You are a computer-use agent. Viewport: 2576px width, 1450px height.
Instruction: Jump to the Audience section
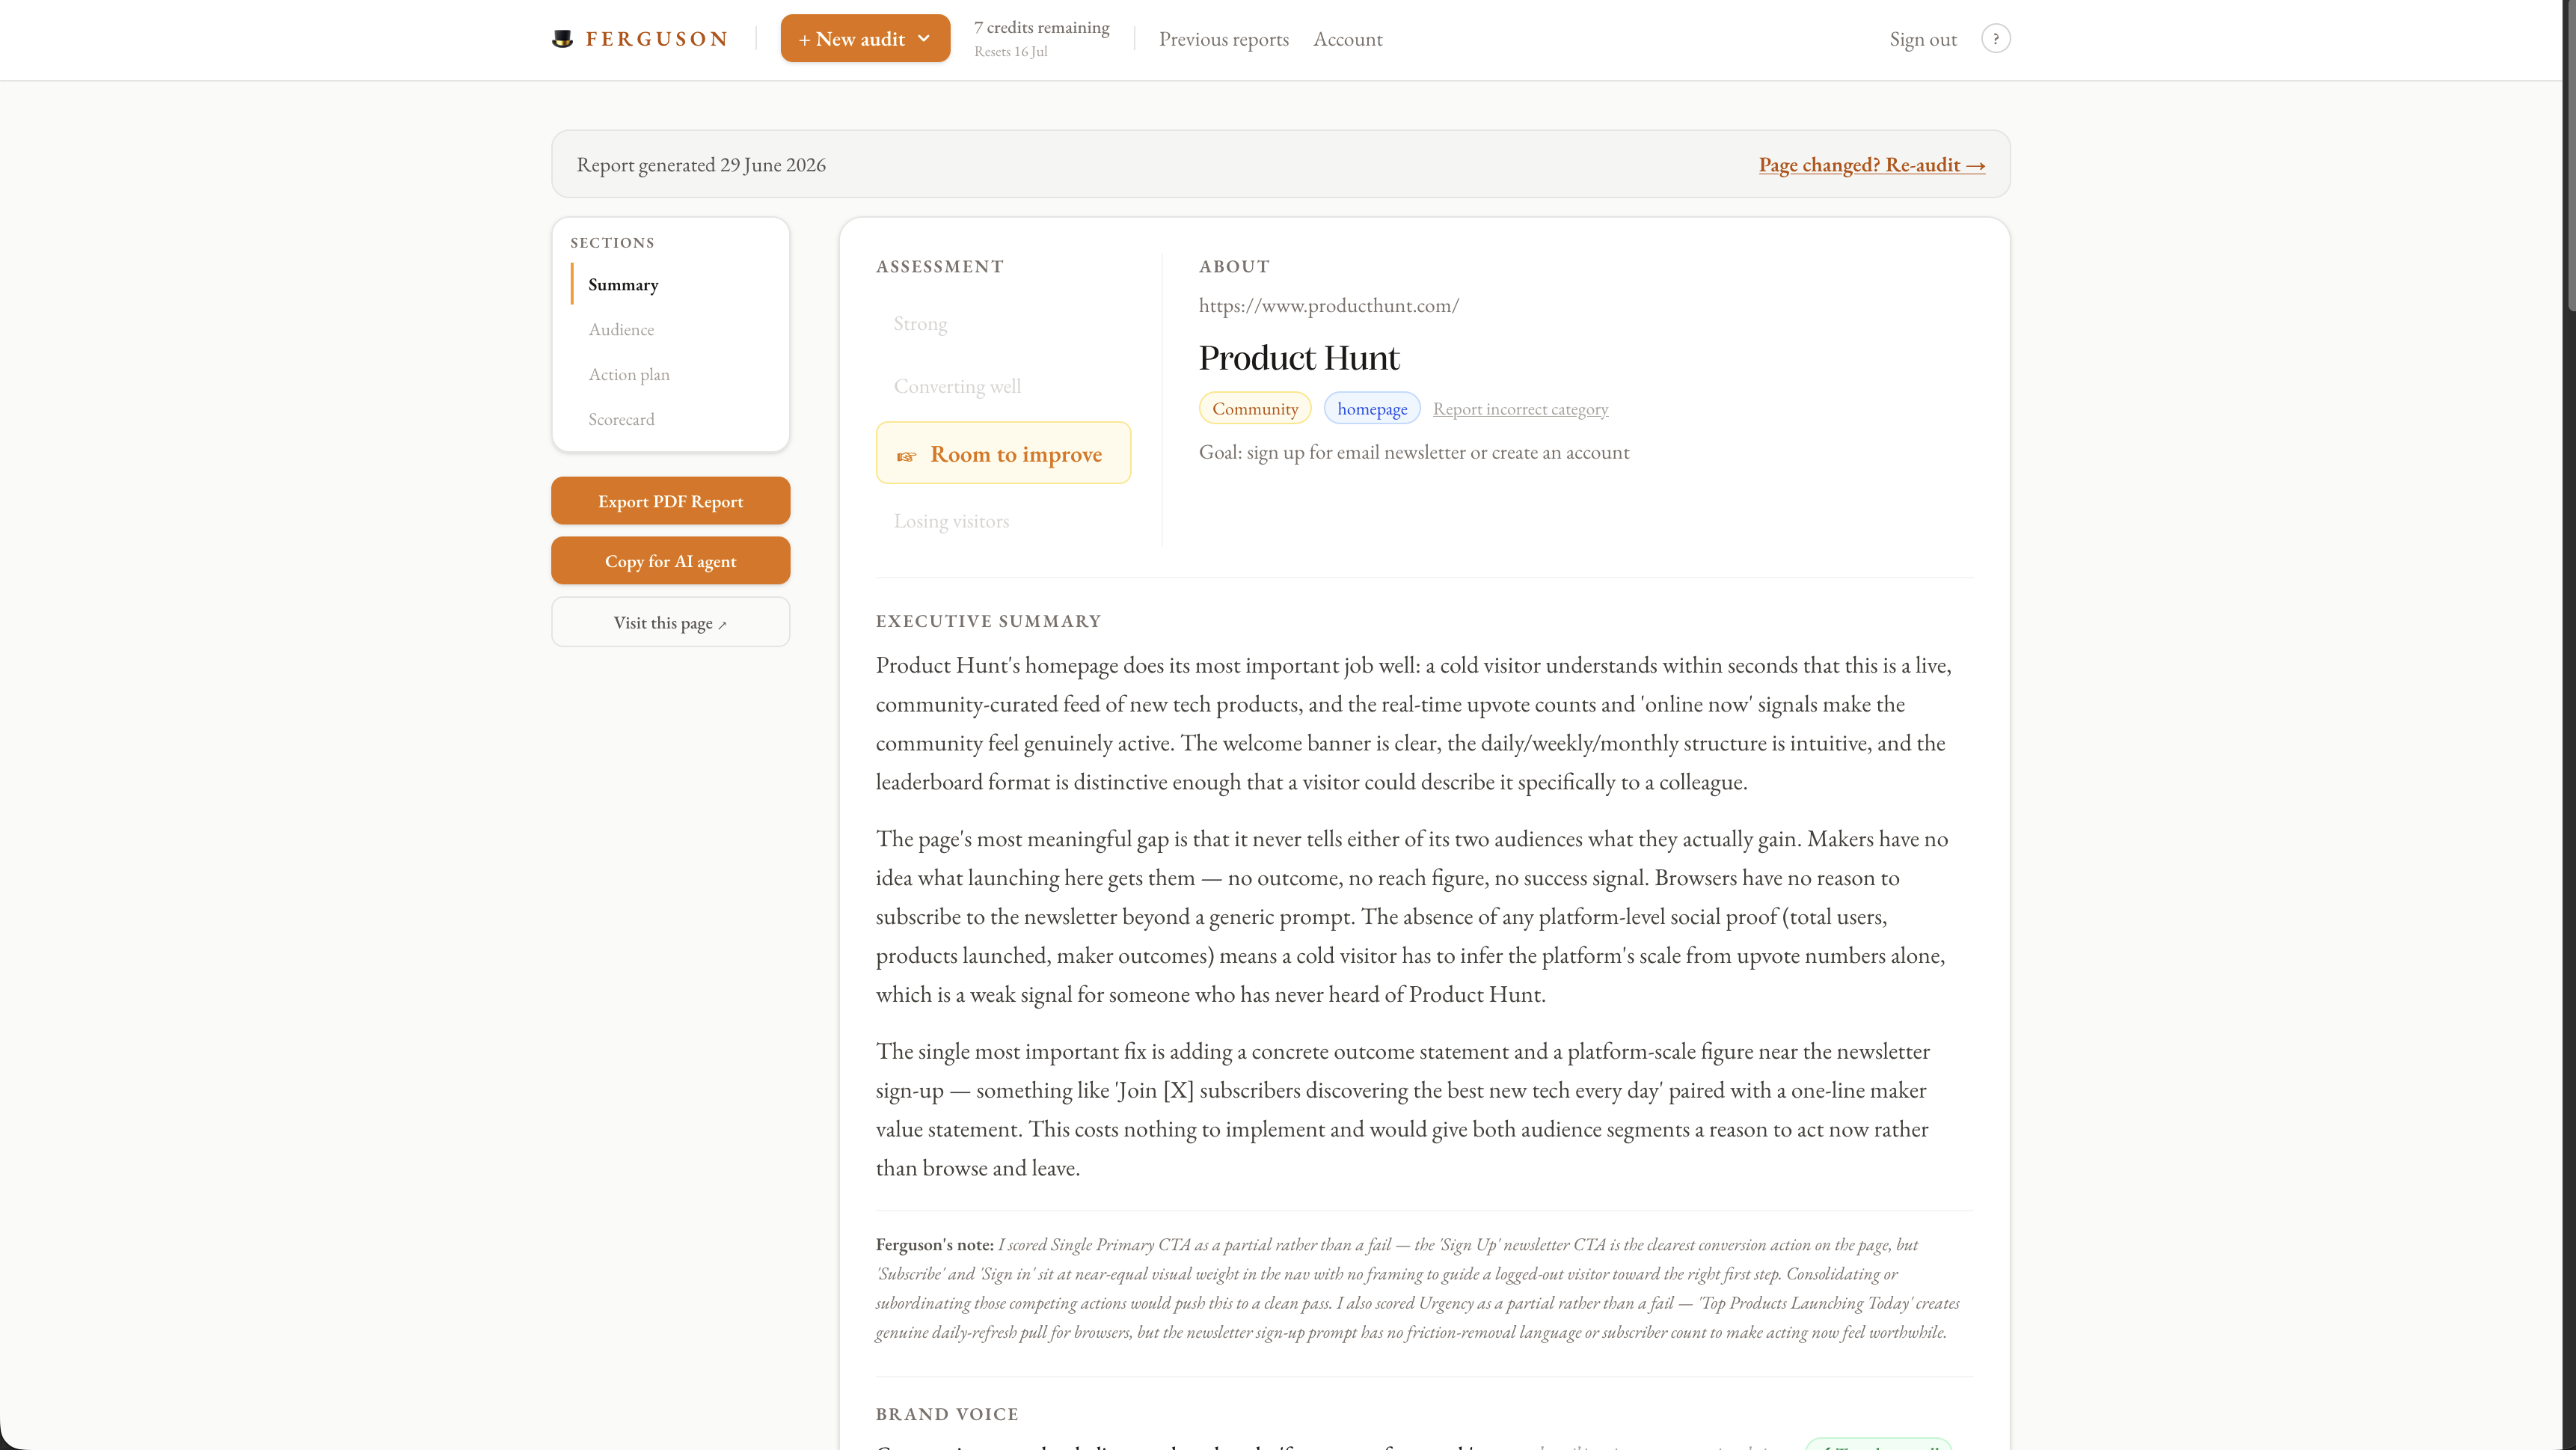[621, 329]
